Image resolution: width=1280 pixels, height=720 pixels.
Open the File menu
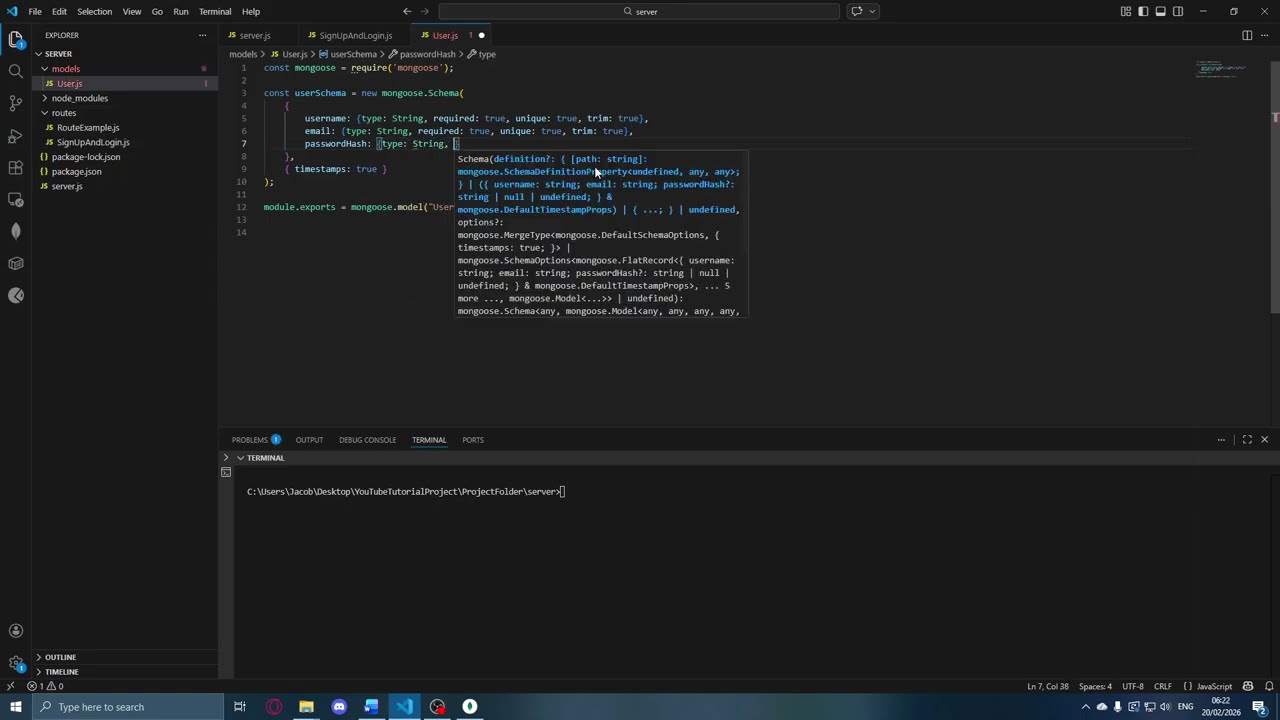[x=35, y=11]
